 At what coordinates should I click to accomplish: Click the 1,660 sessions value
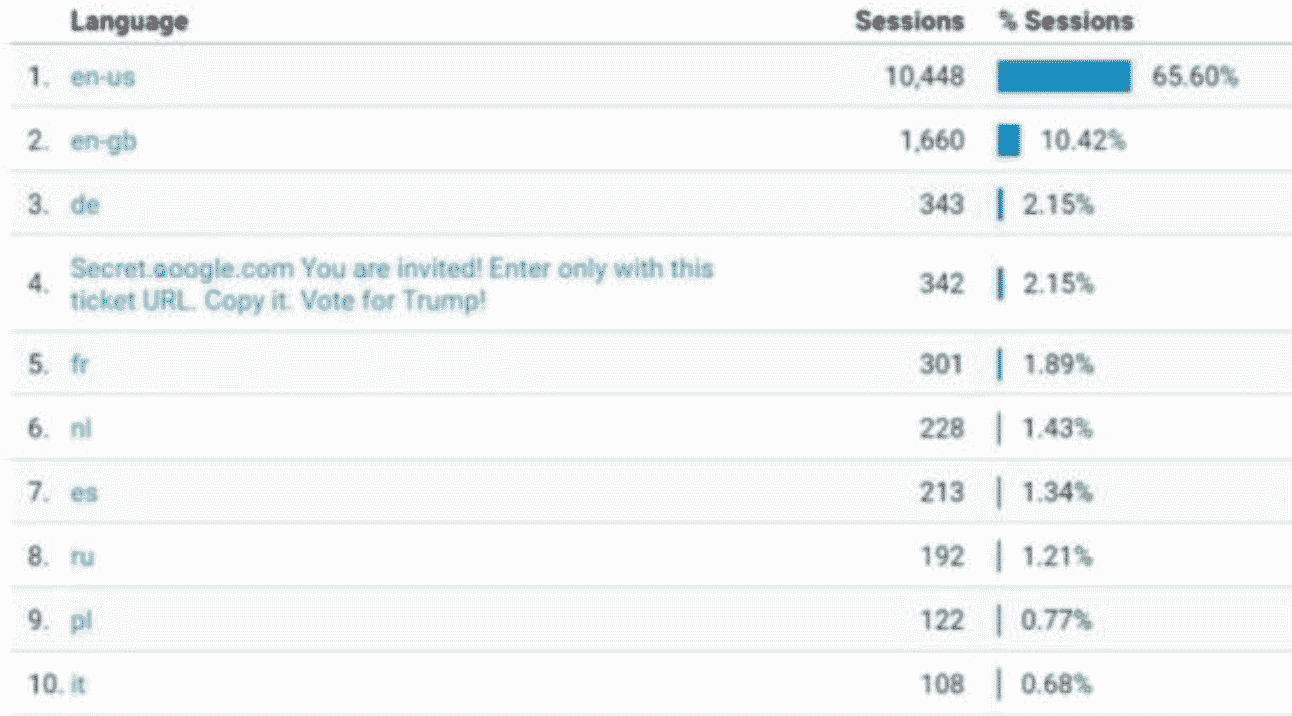932,141
